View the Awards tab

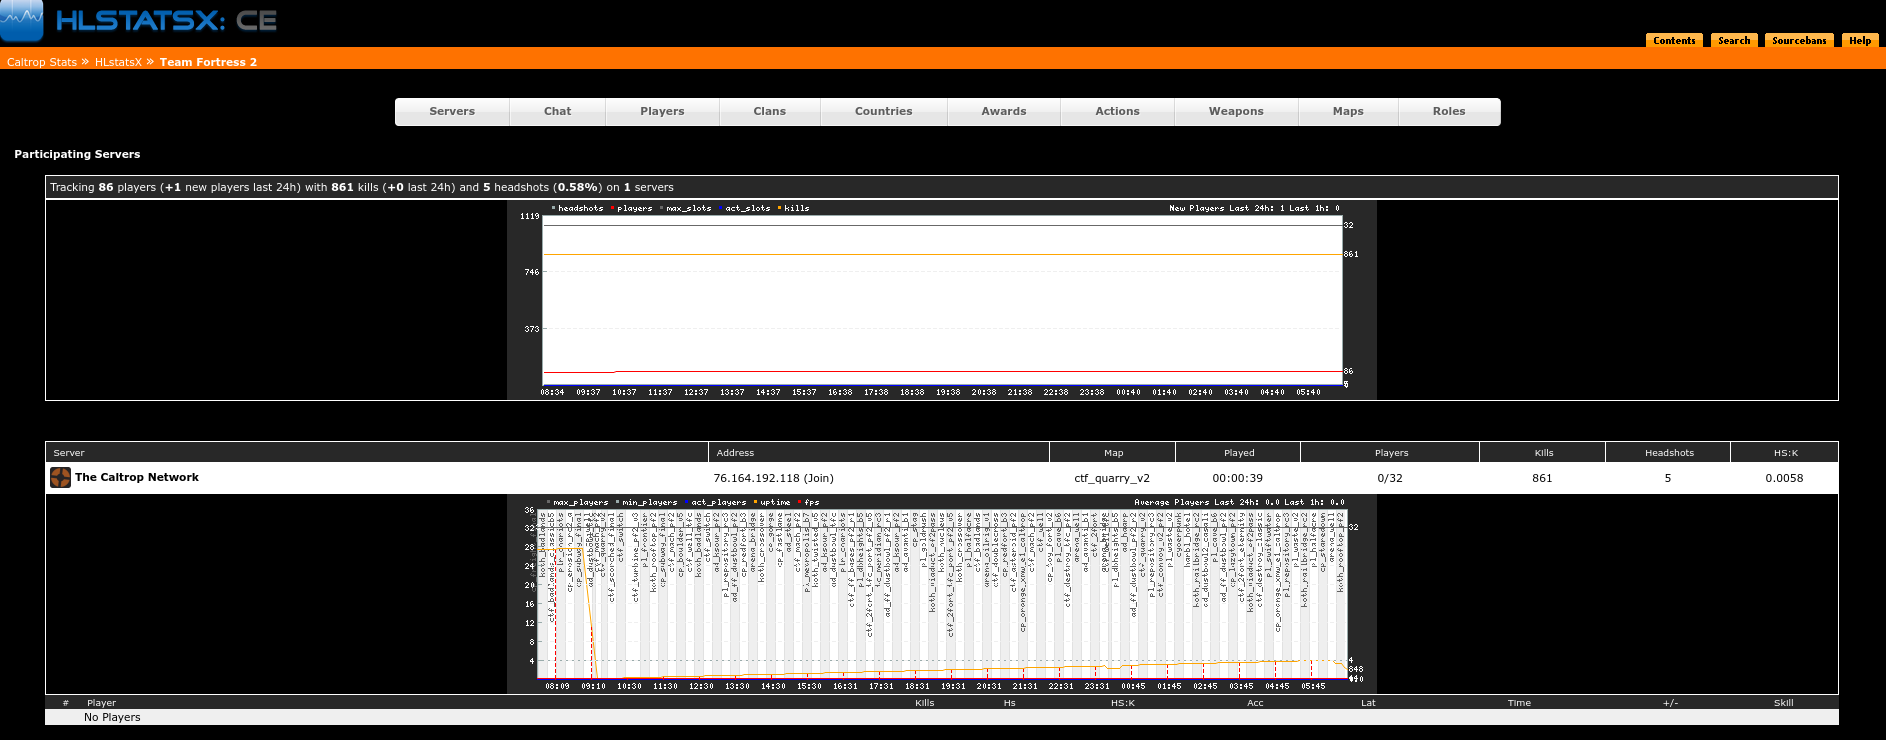point(1003,112)
